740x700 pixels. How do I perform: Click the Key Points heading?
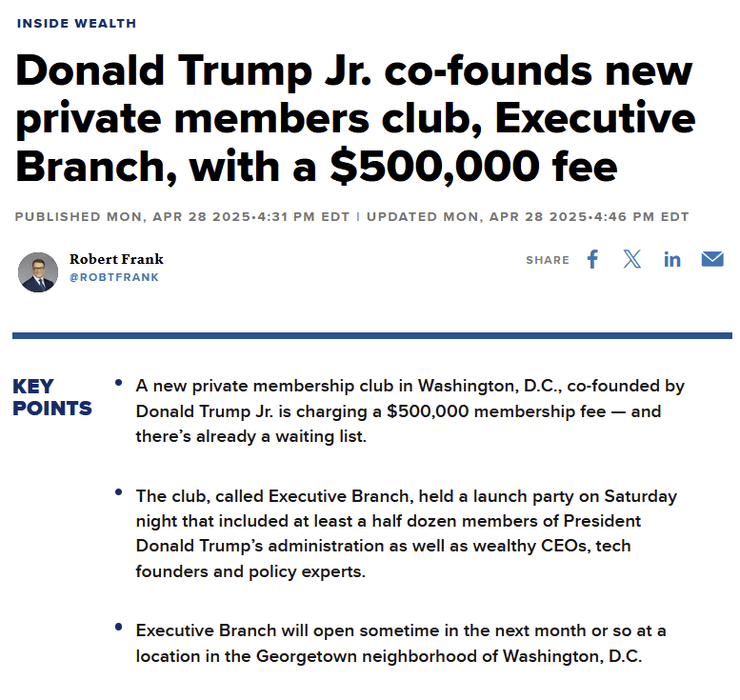click(x=52, y=397)
